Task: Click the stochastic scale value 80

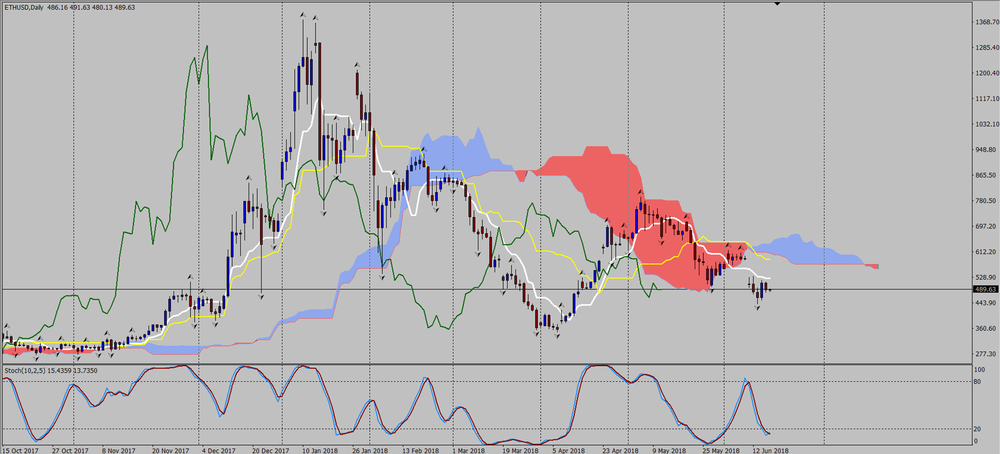Action: [978, 381]
